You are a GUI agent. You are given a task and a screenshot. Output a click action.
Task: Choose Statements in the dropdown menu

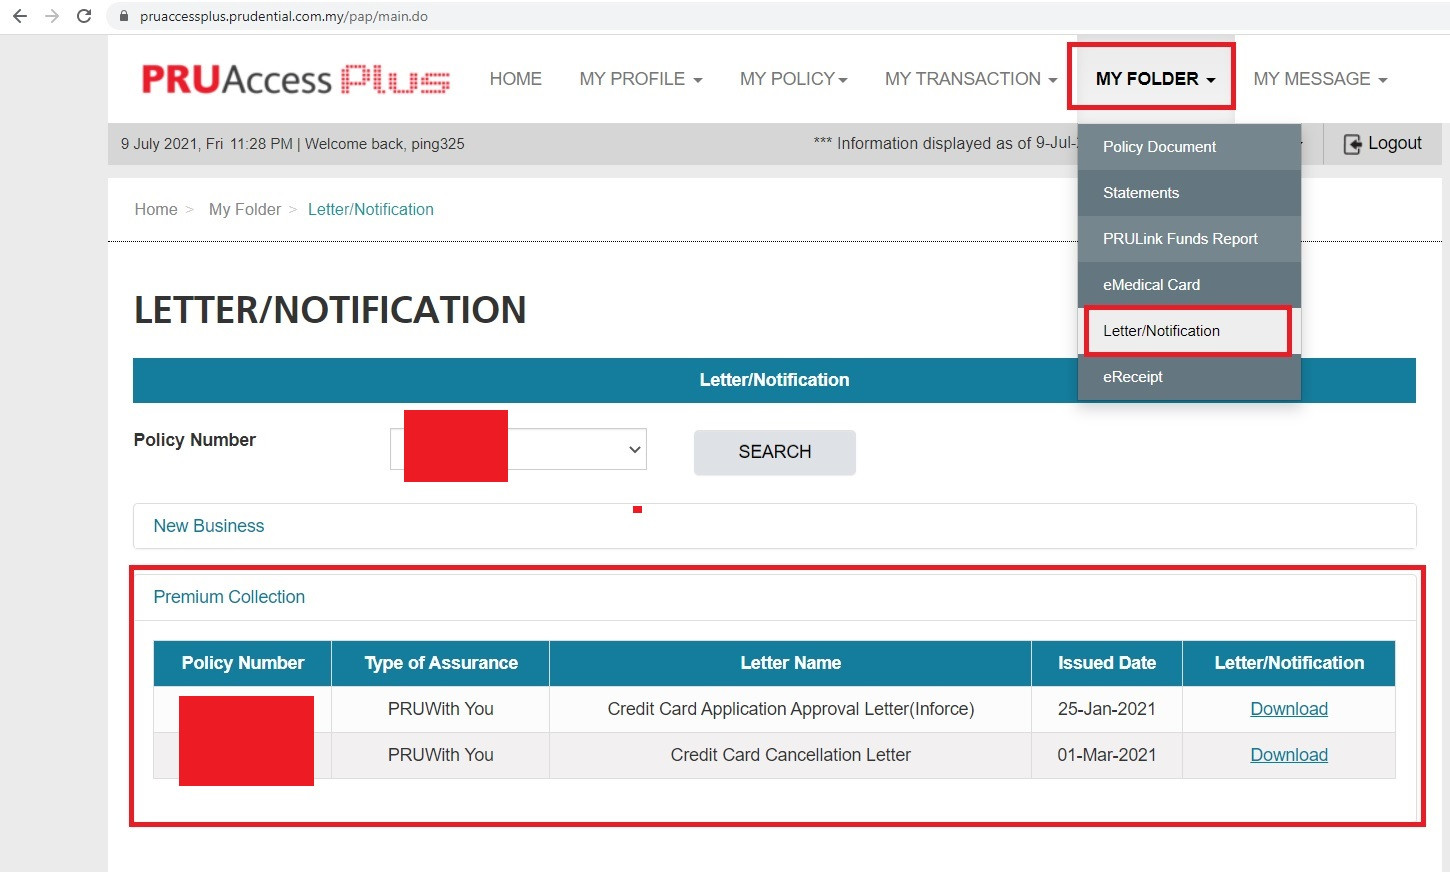1140,193
